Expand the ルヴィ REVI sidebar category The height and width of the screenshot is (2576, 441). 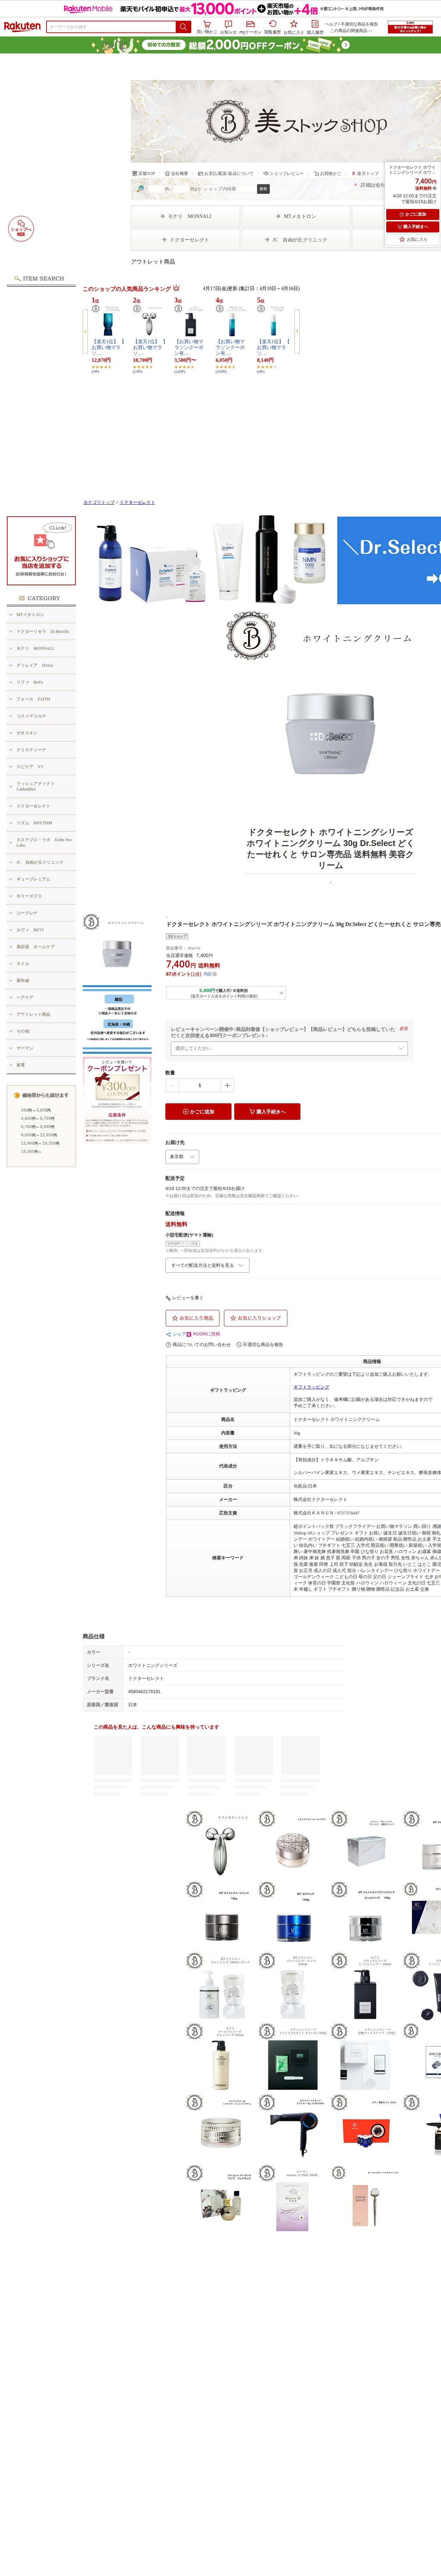click(x=41, y=930)
